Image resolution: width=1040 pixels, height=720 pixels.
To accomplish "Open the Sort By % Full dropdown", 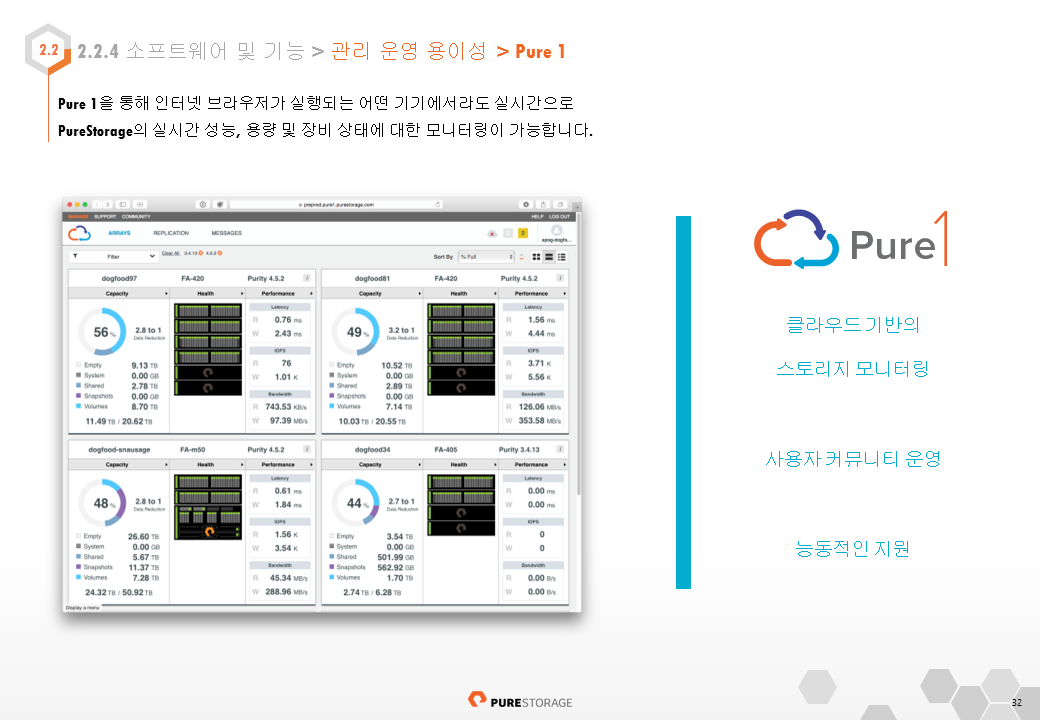I will 486,257.
